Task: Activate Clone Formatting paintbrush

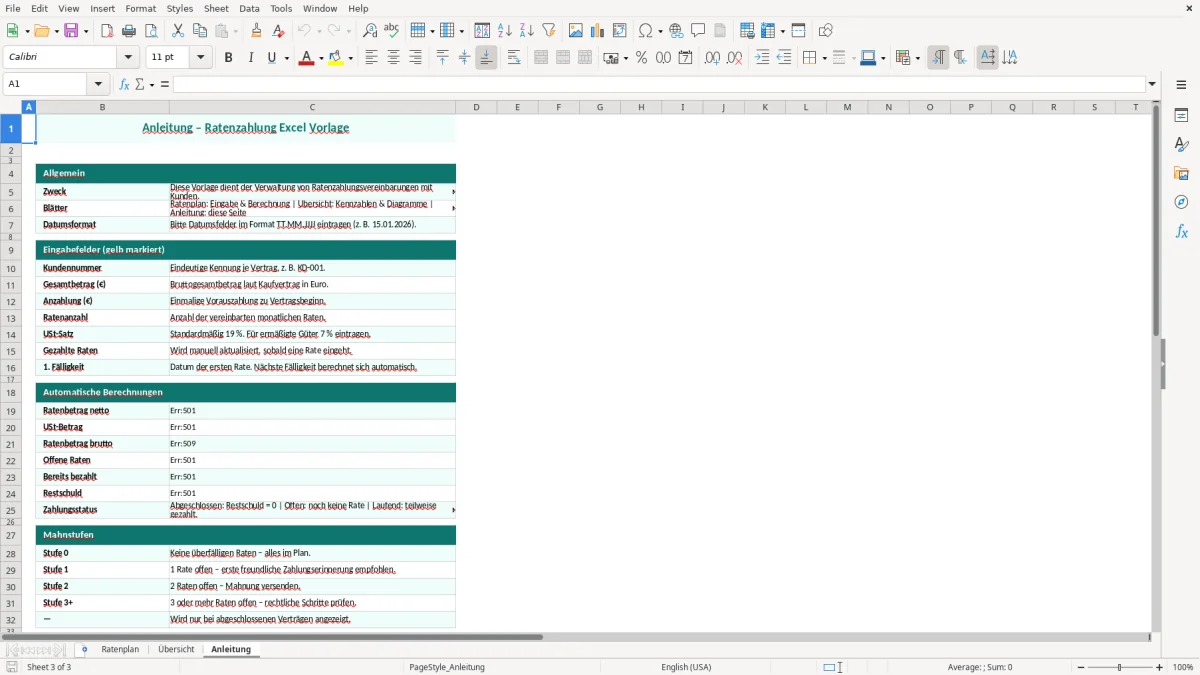Action: 256,31
